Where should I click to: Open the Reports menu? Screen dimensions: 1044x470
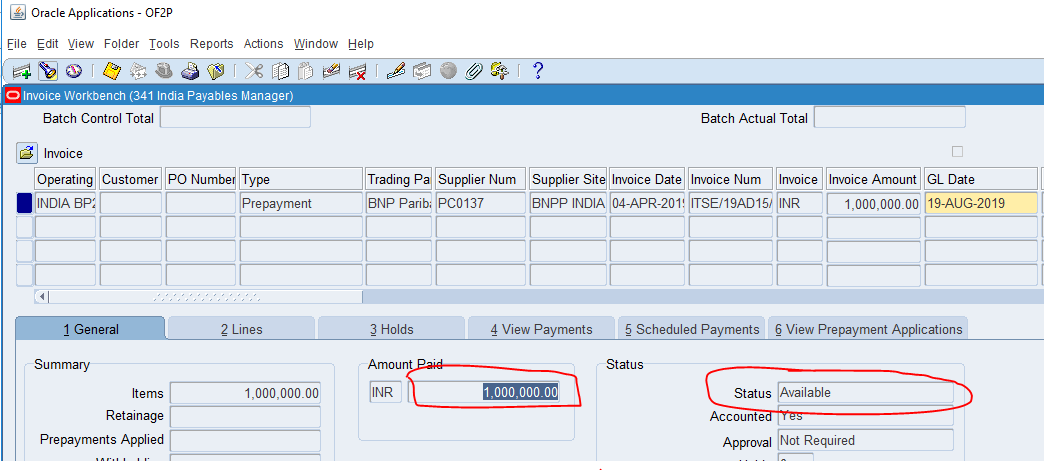click(212, 44)
